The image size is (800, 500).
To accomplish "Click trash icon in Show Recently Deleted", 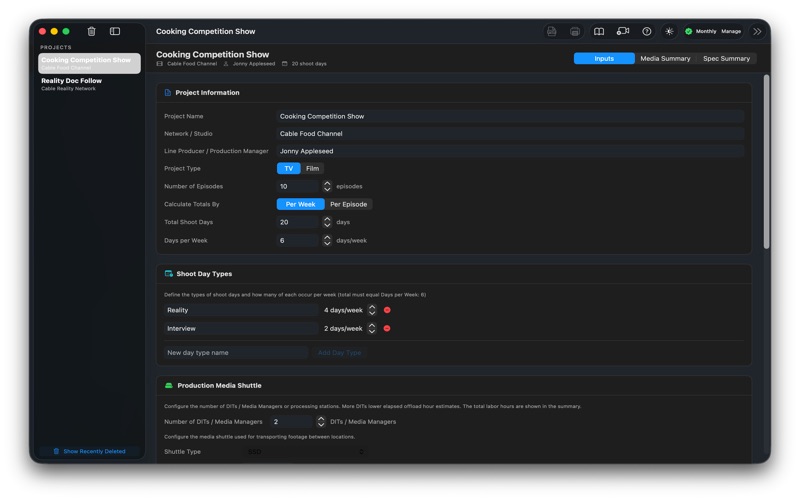I will [56, 451].
